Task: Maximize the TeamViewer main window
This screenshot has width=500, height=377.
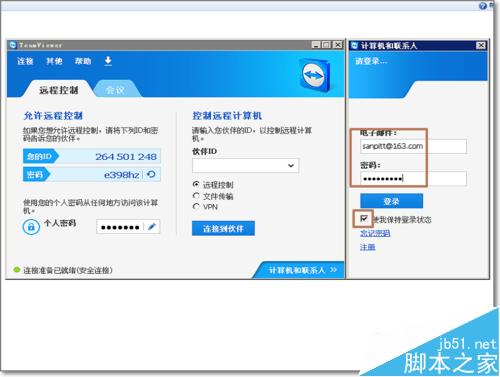Action: (327, 45)
